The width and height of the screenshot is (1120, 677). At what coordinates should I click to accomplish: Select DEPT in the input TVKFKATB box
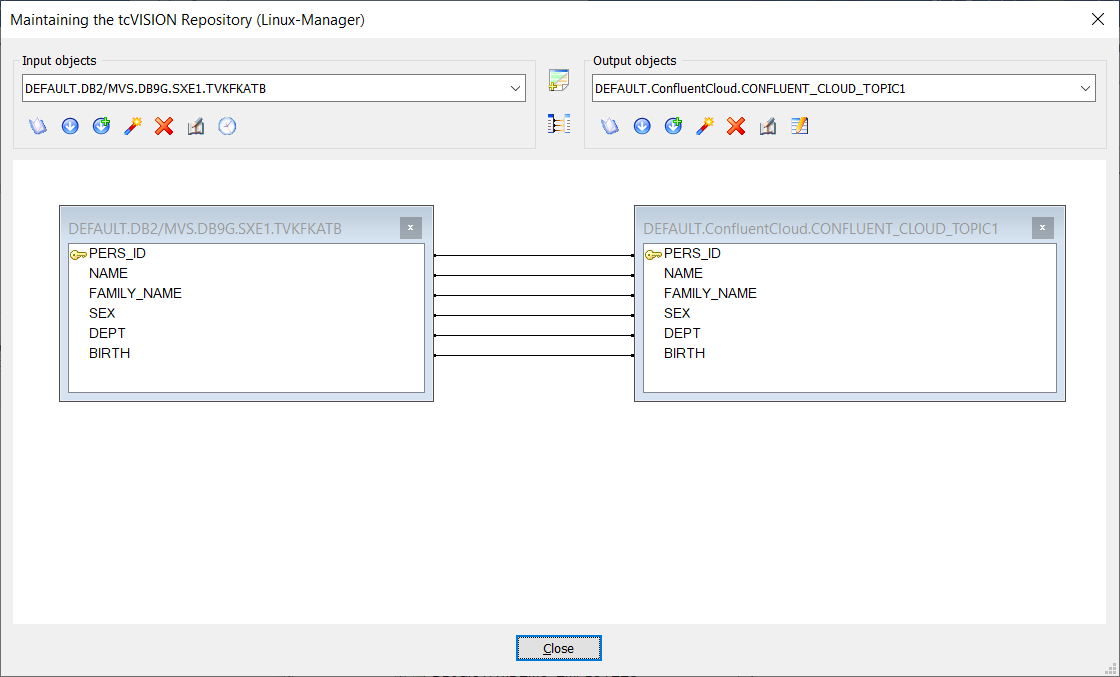pos(107,334)
